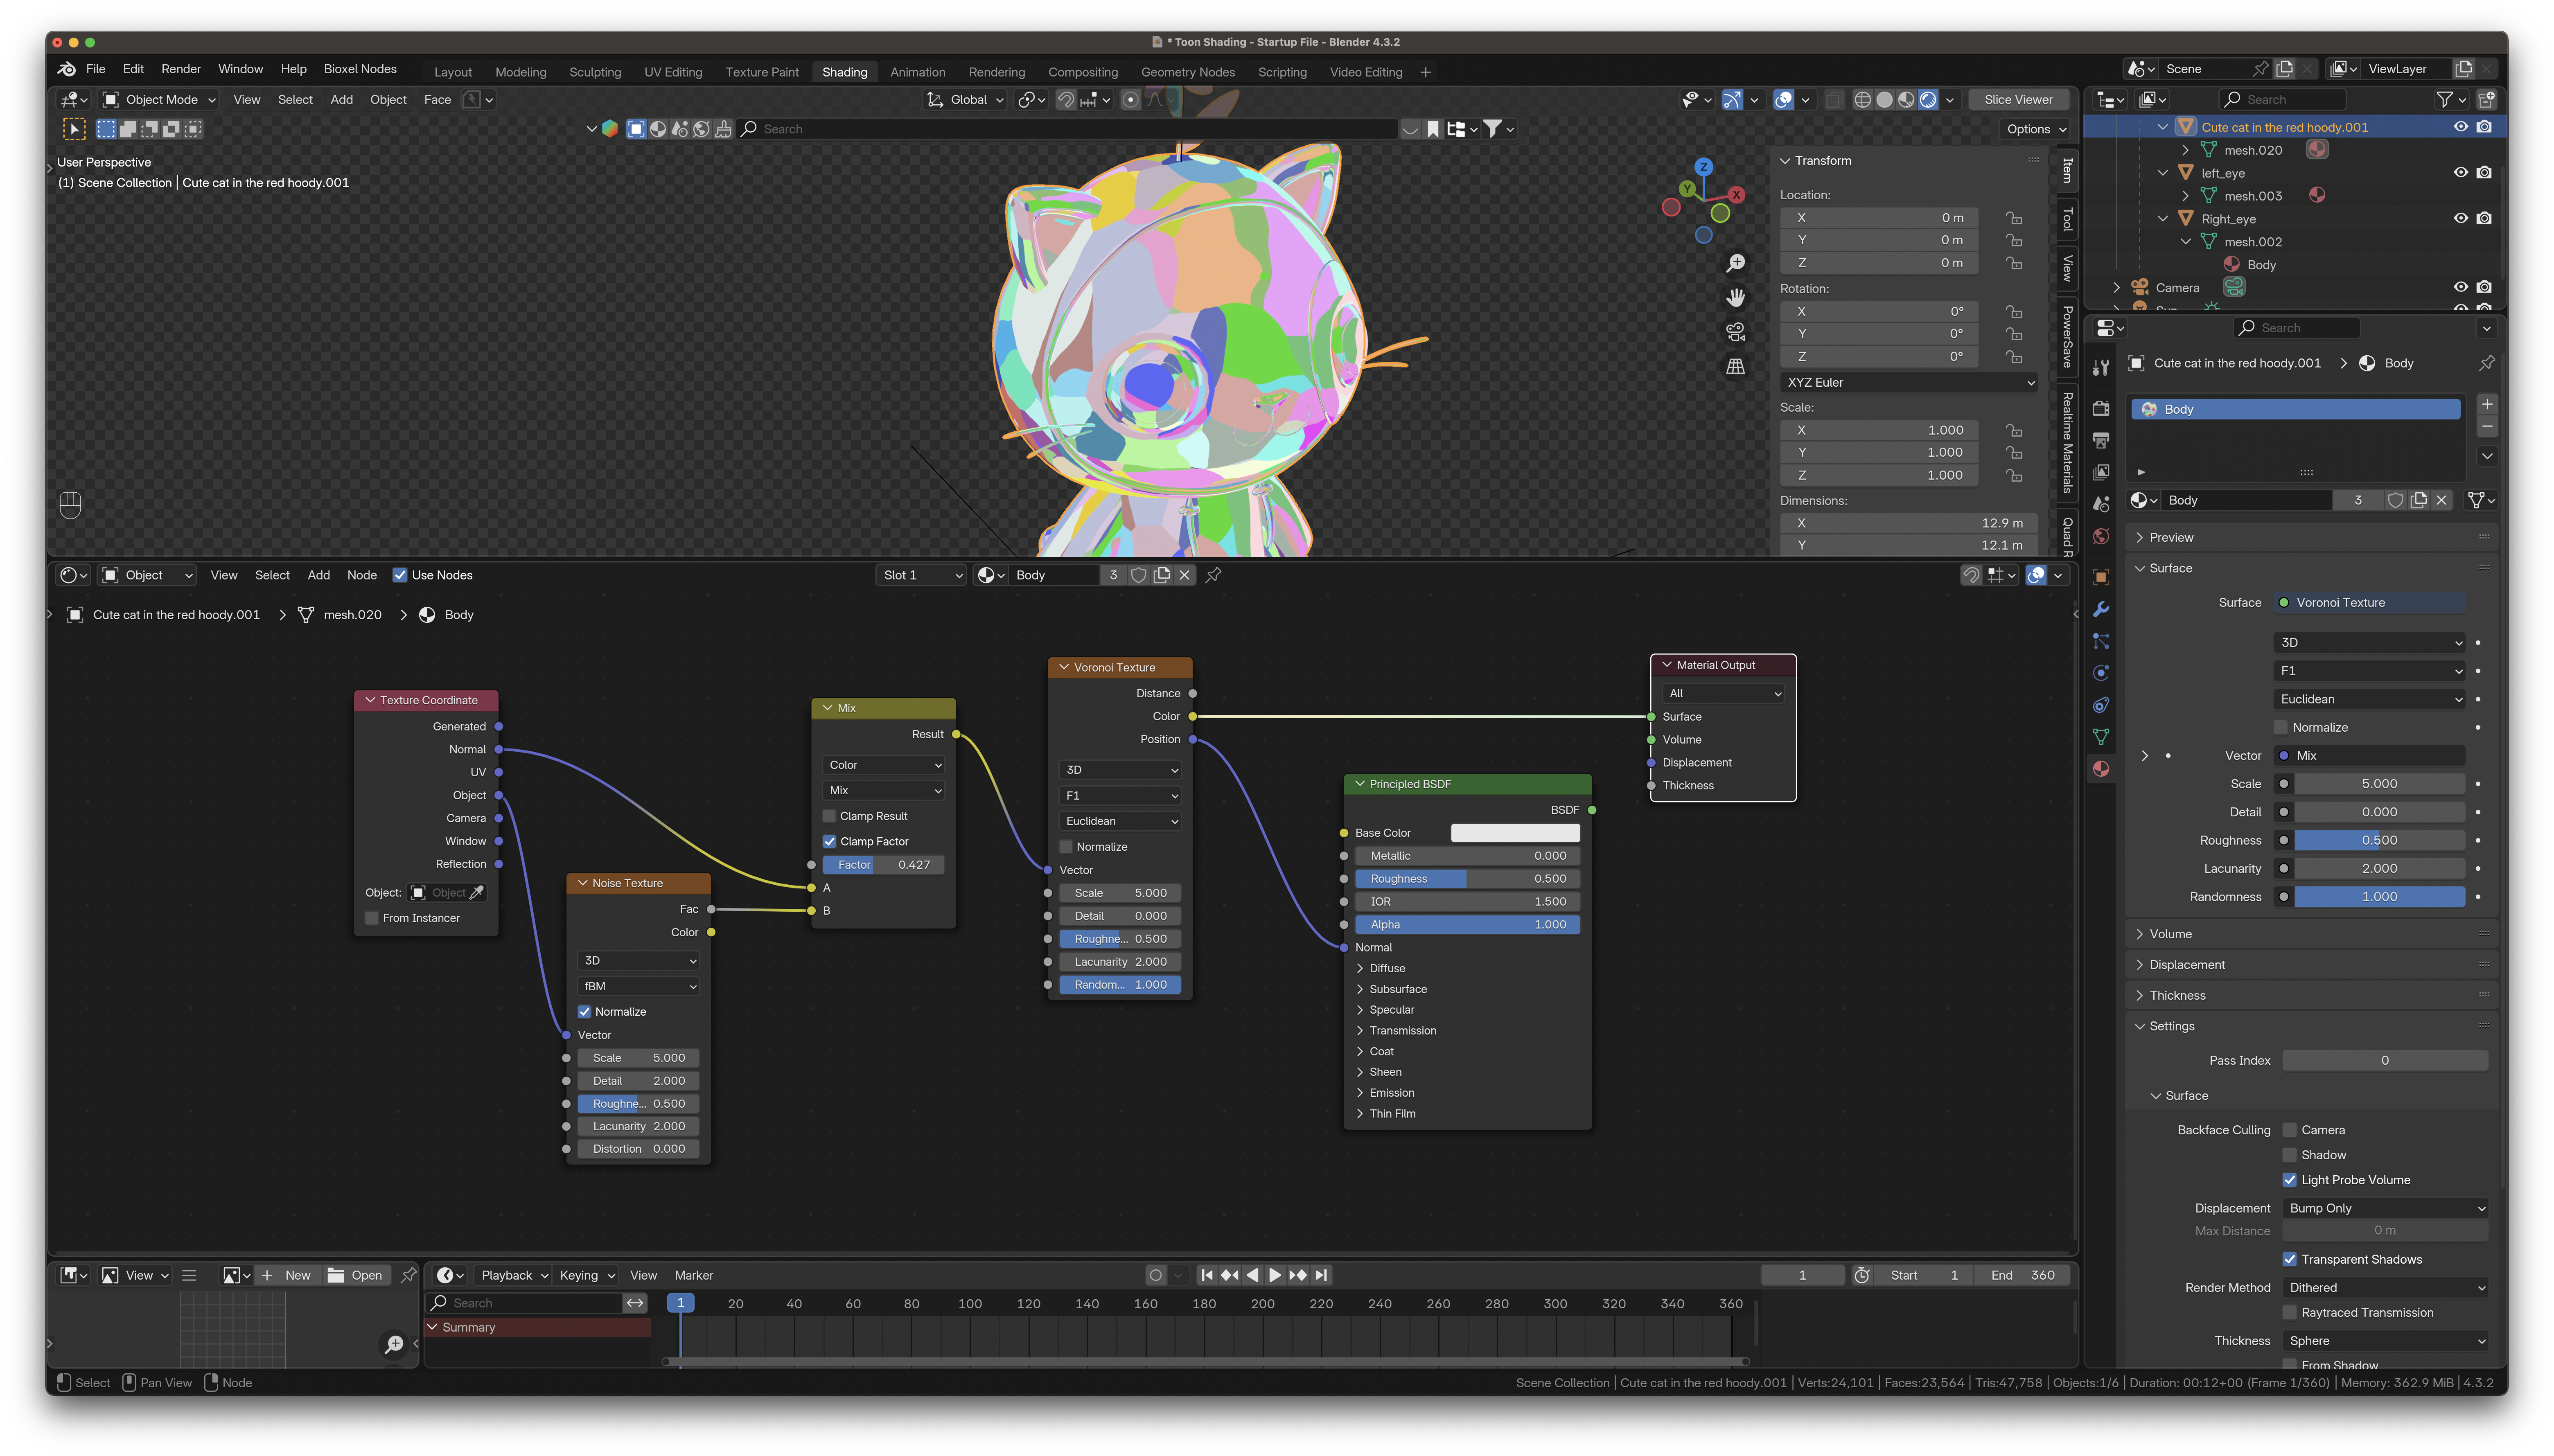Open the Scene properties tab
The width and height of the screenshot is (2554, 1456).
pos(2101,504)
